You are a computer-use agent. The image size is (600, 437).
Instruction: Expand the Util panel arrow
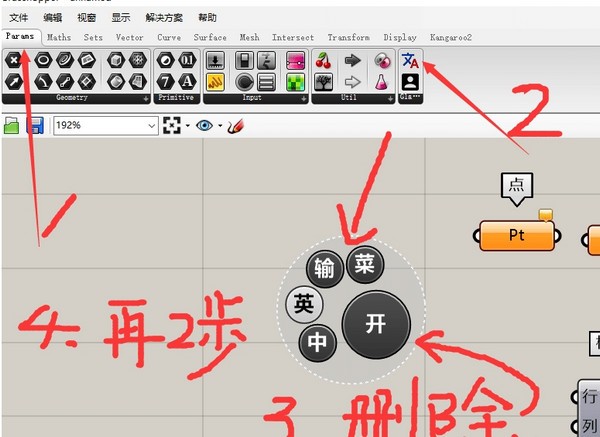391,99
